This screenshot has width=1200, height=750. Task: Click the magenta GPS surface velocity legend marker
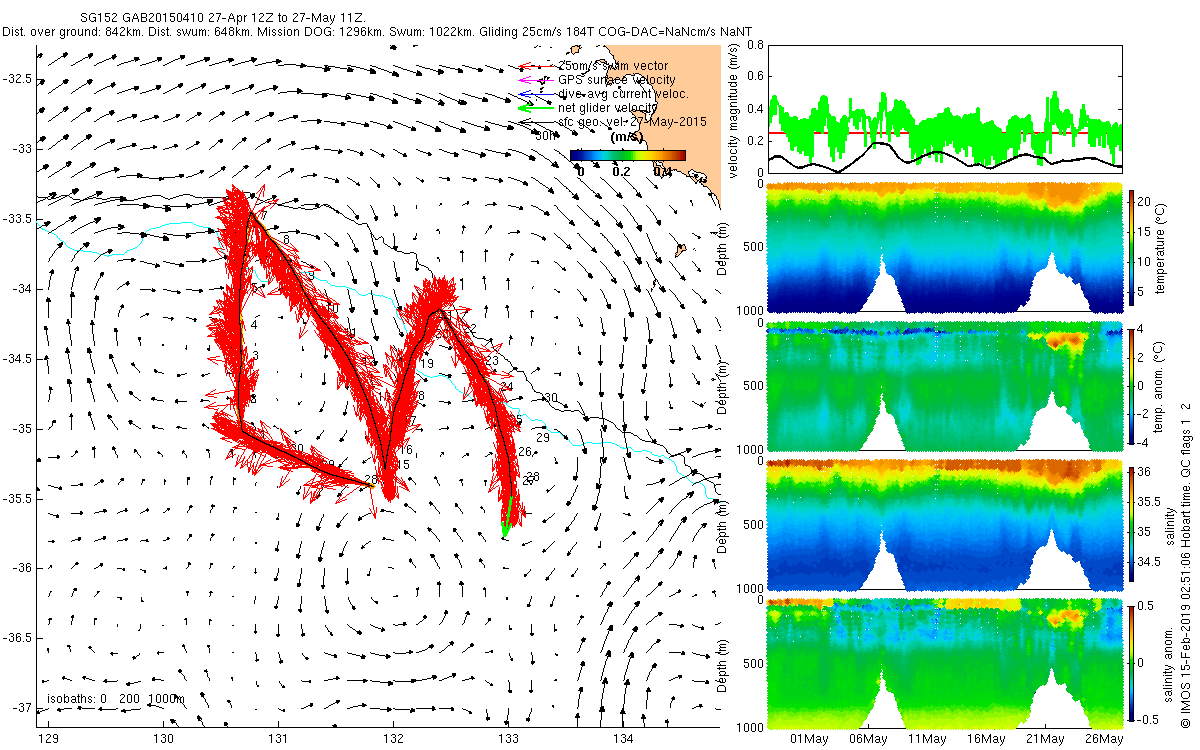(535, 80)
